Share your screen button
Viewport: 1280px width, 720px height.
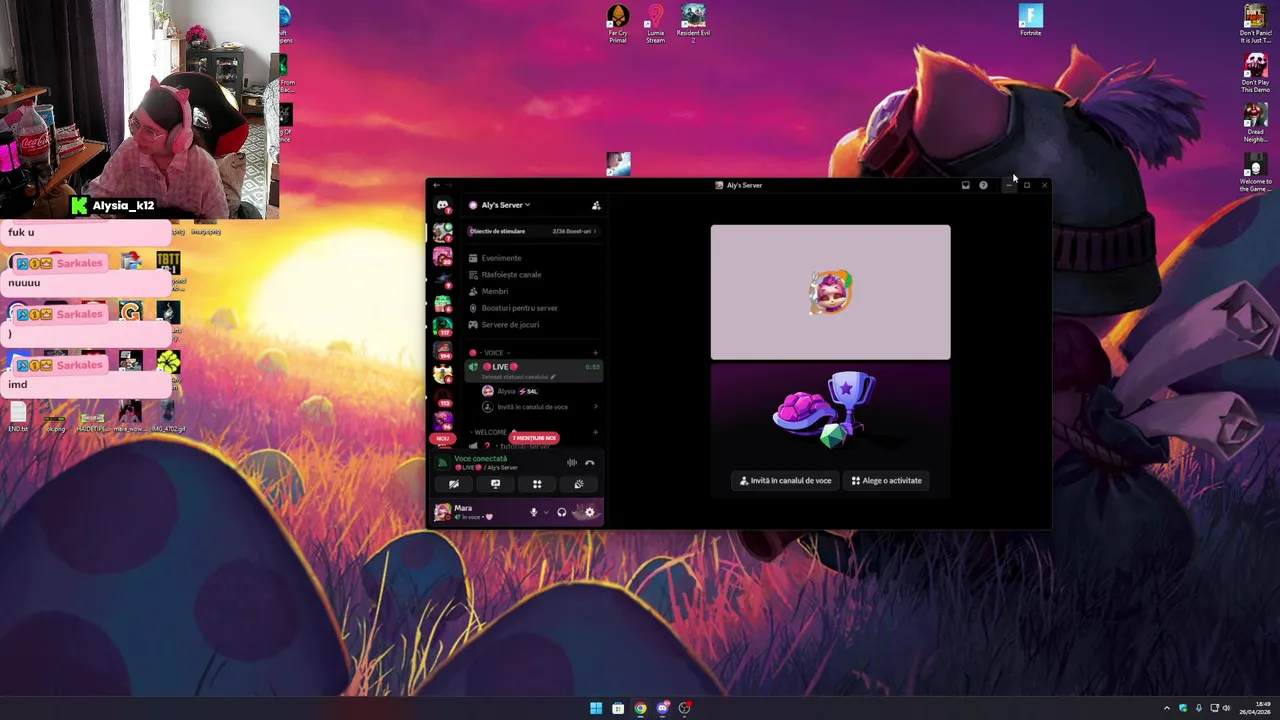495,484
